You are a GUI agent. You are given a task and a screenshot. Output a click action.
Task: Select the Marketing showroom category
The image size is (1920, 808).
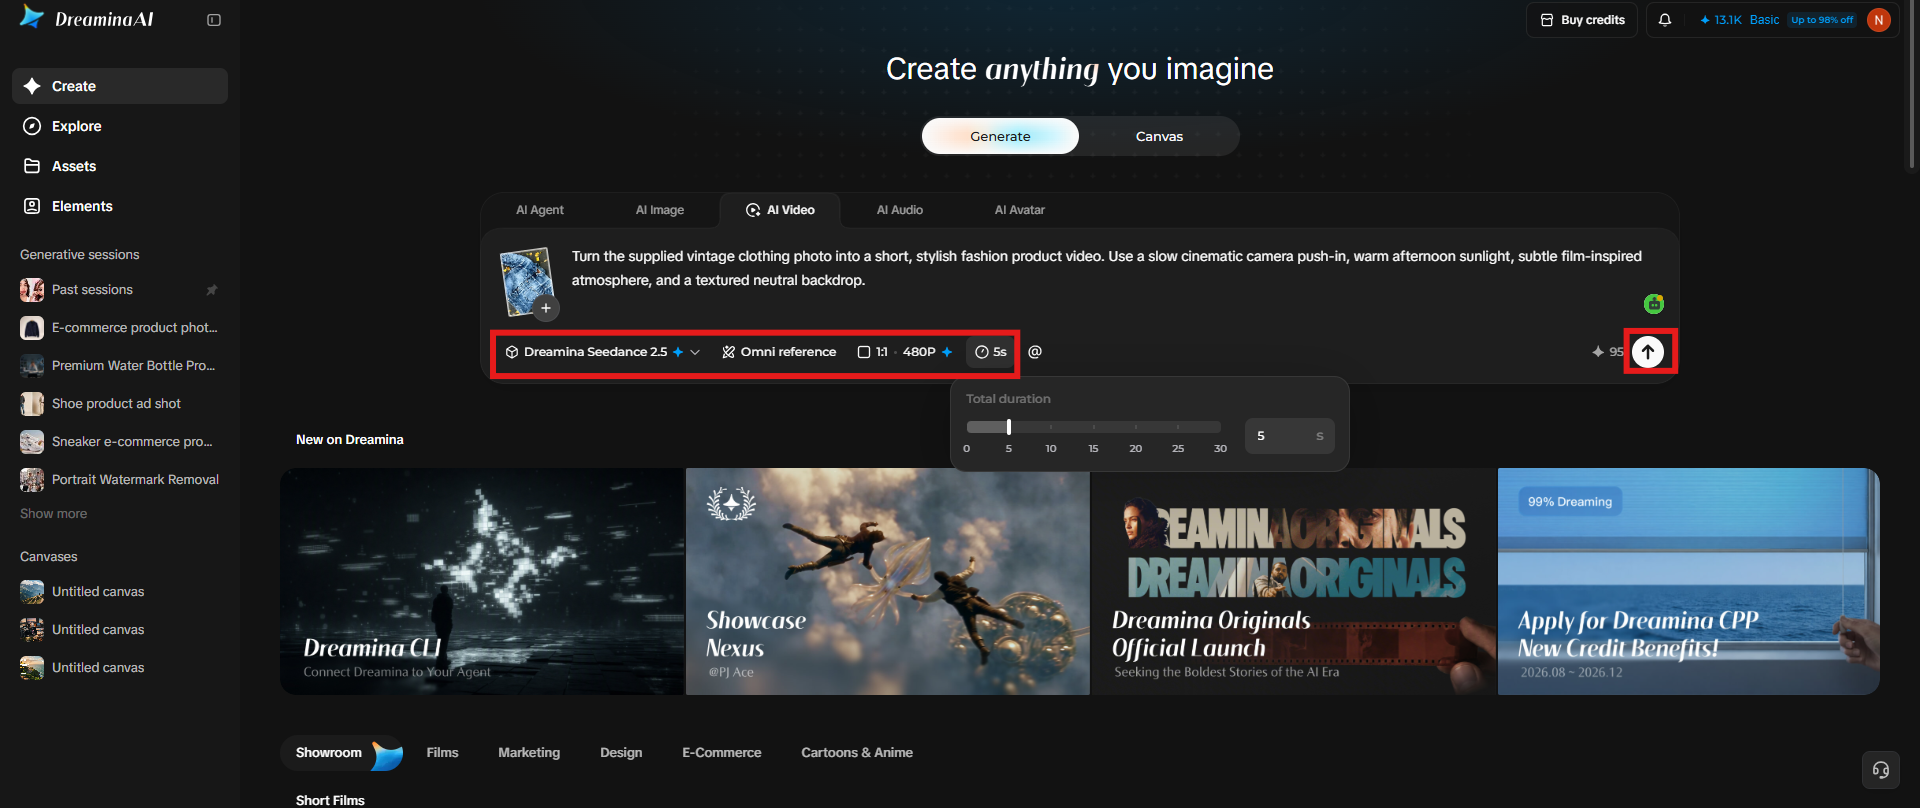529,753
